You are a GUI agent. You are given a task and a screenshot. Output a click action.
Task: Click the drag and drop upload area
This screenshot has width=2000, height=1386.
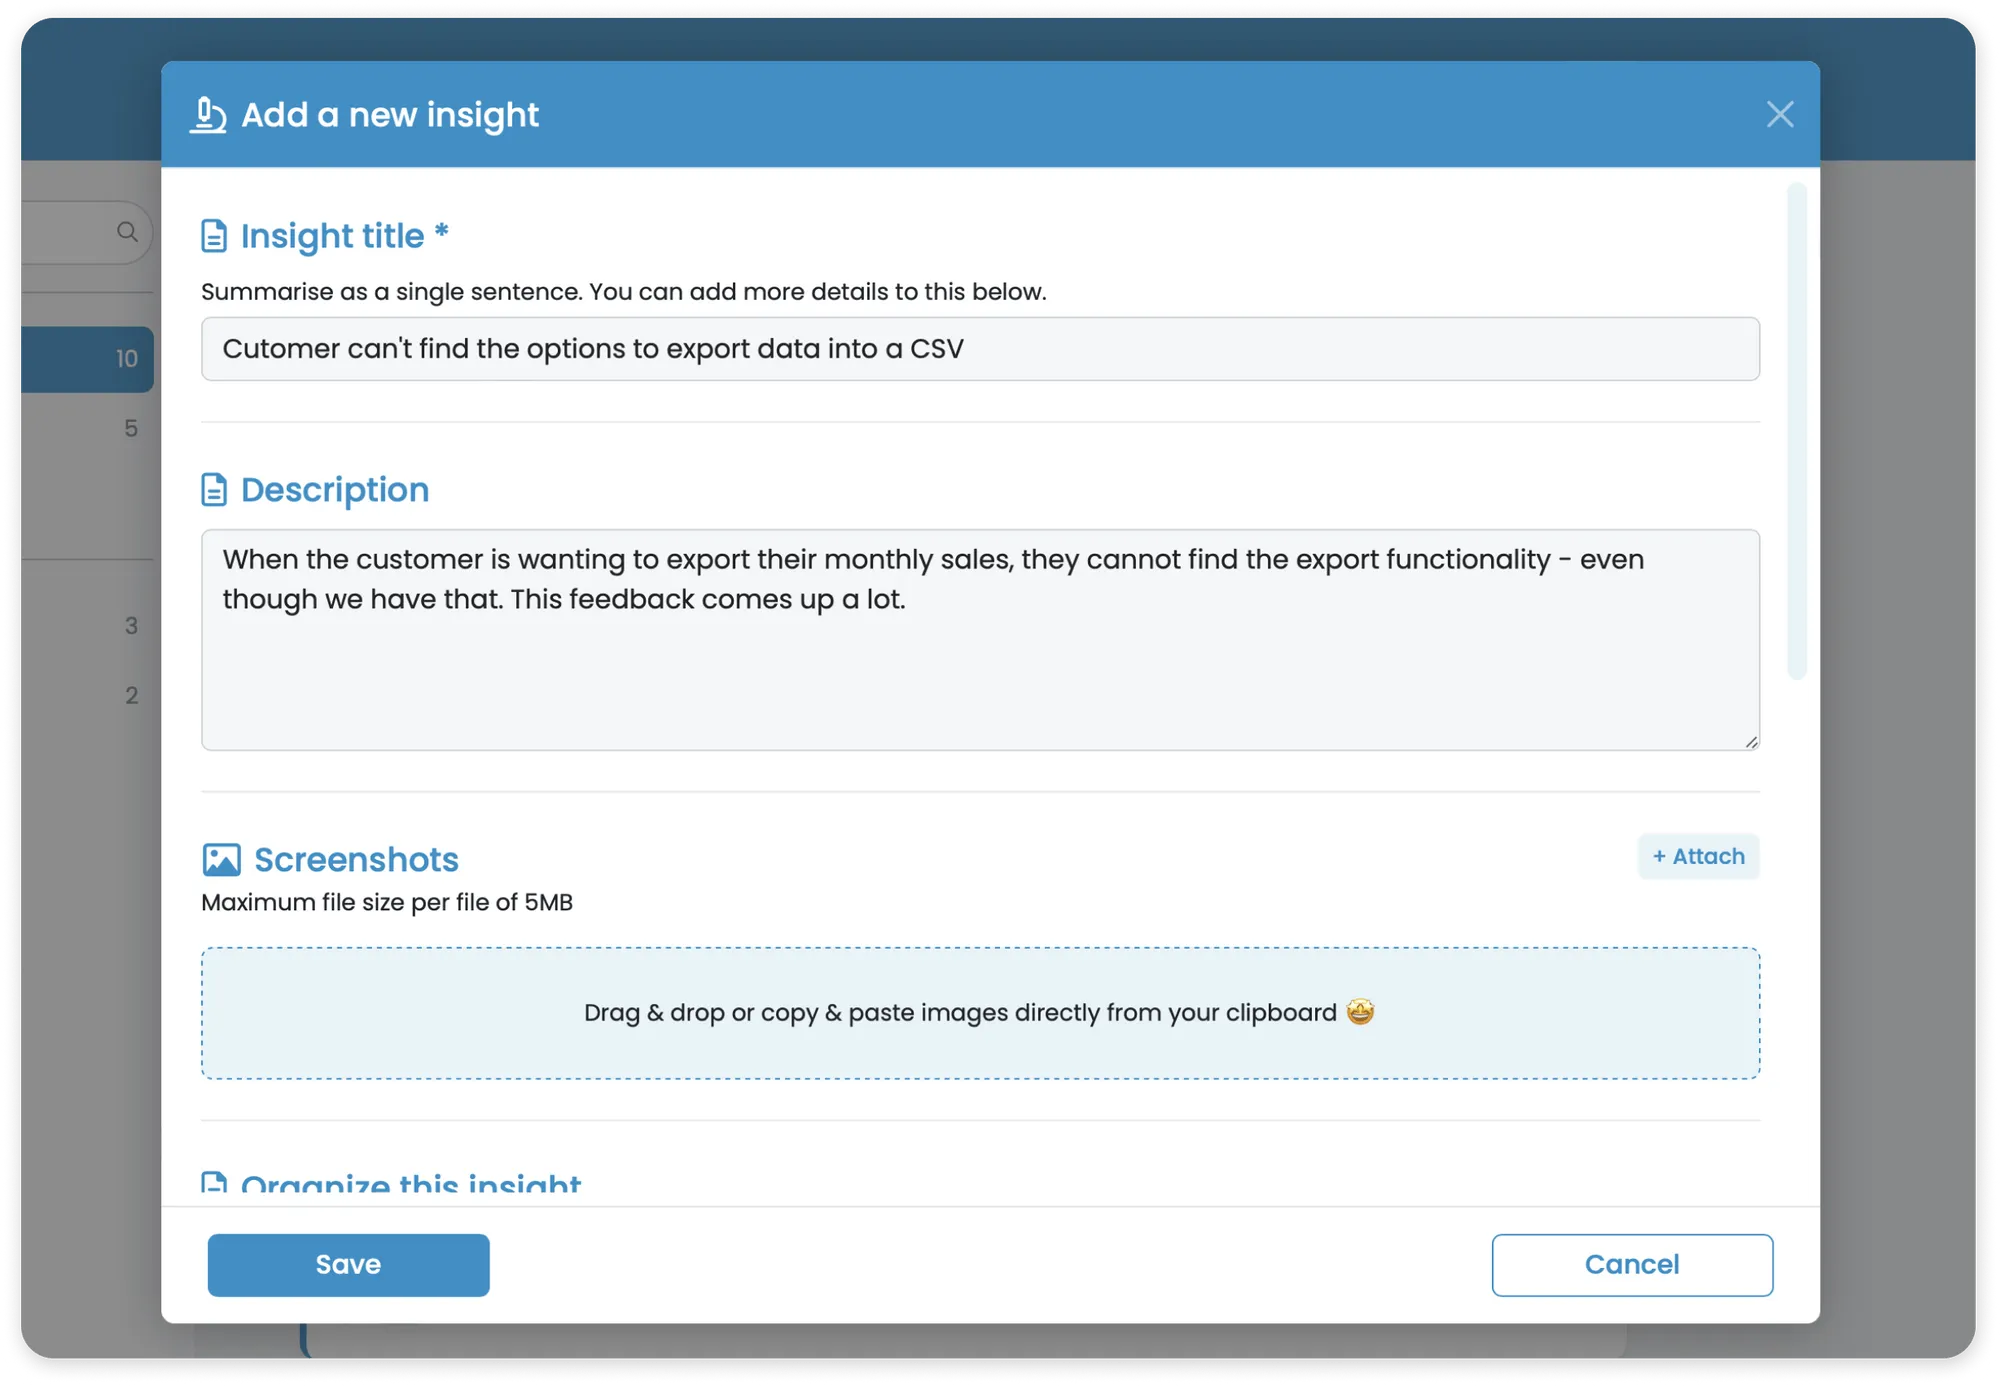[980, 1012]
